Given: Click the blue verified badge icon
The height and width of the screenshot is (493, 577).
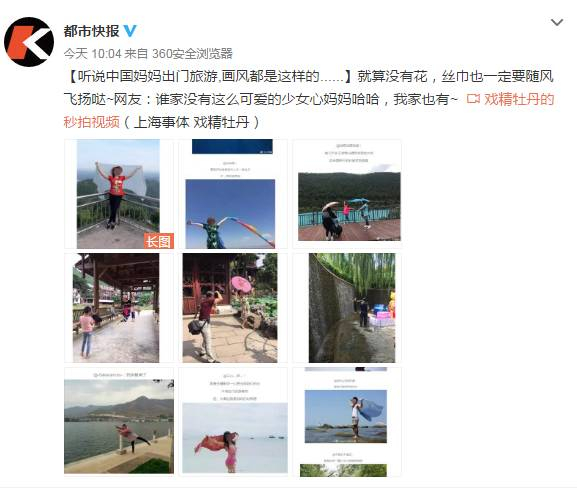Looking at the screenshot, I should click(130, 31).
